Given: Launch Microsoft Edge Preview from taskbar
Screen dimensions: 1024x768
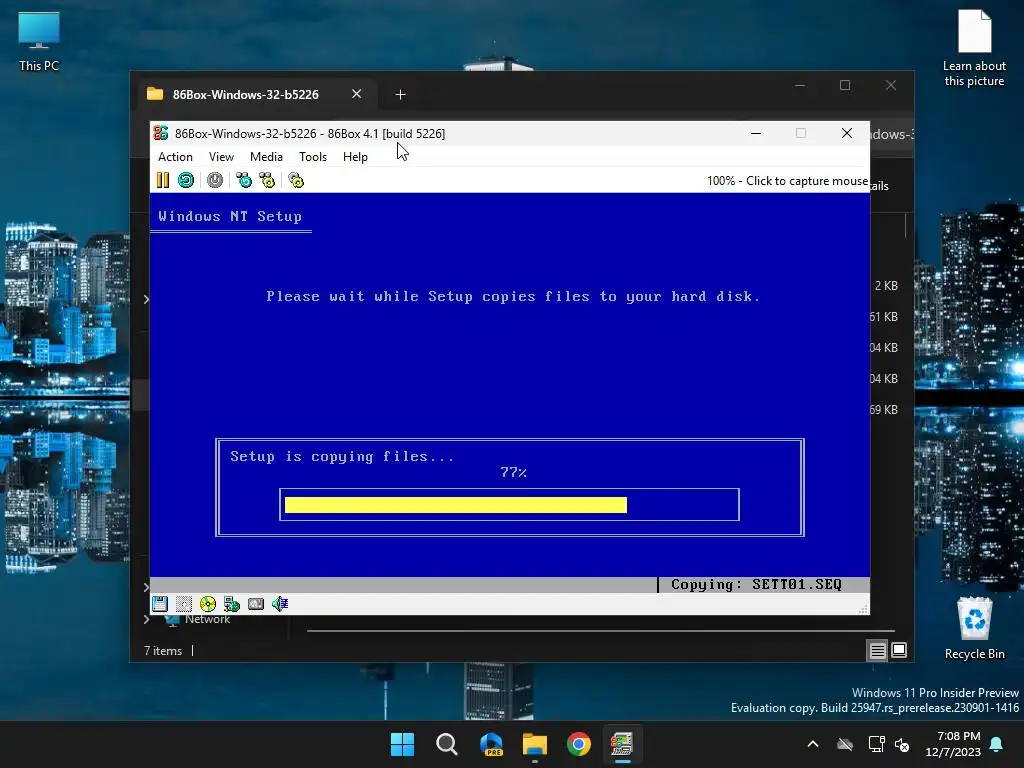Looking at the screenshot, I should coord(491,744).
